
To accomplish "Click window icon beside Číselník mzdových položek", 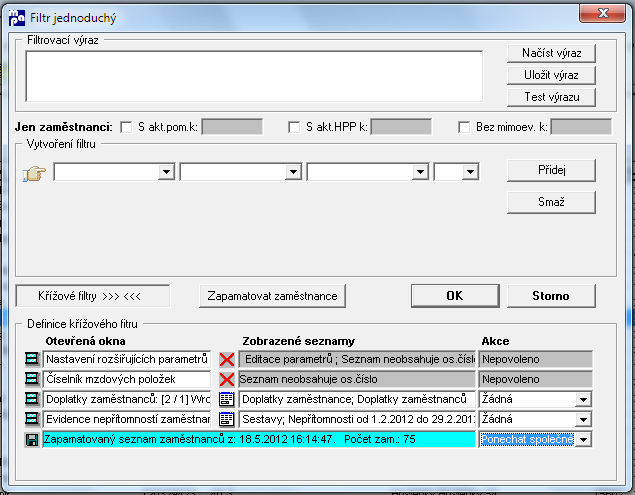I will pyautogui.click(x=32, y=379).
